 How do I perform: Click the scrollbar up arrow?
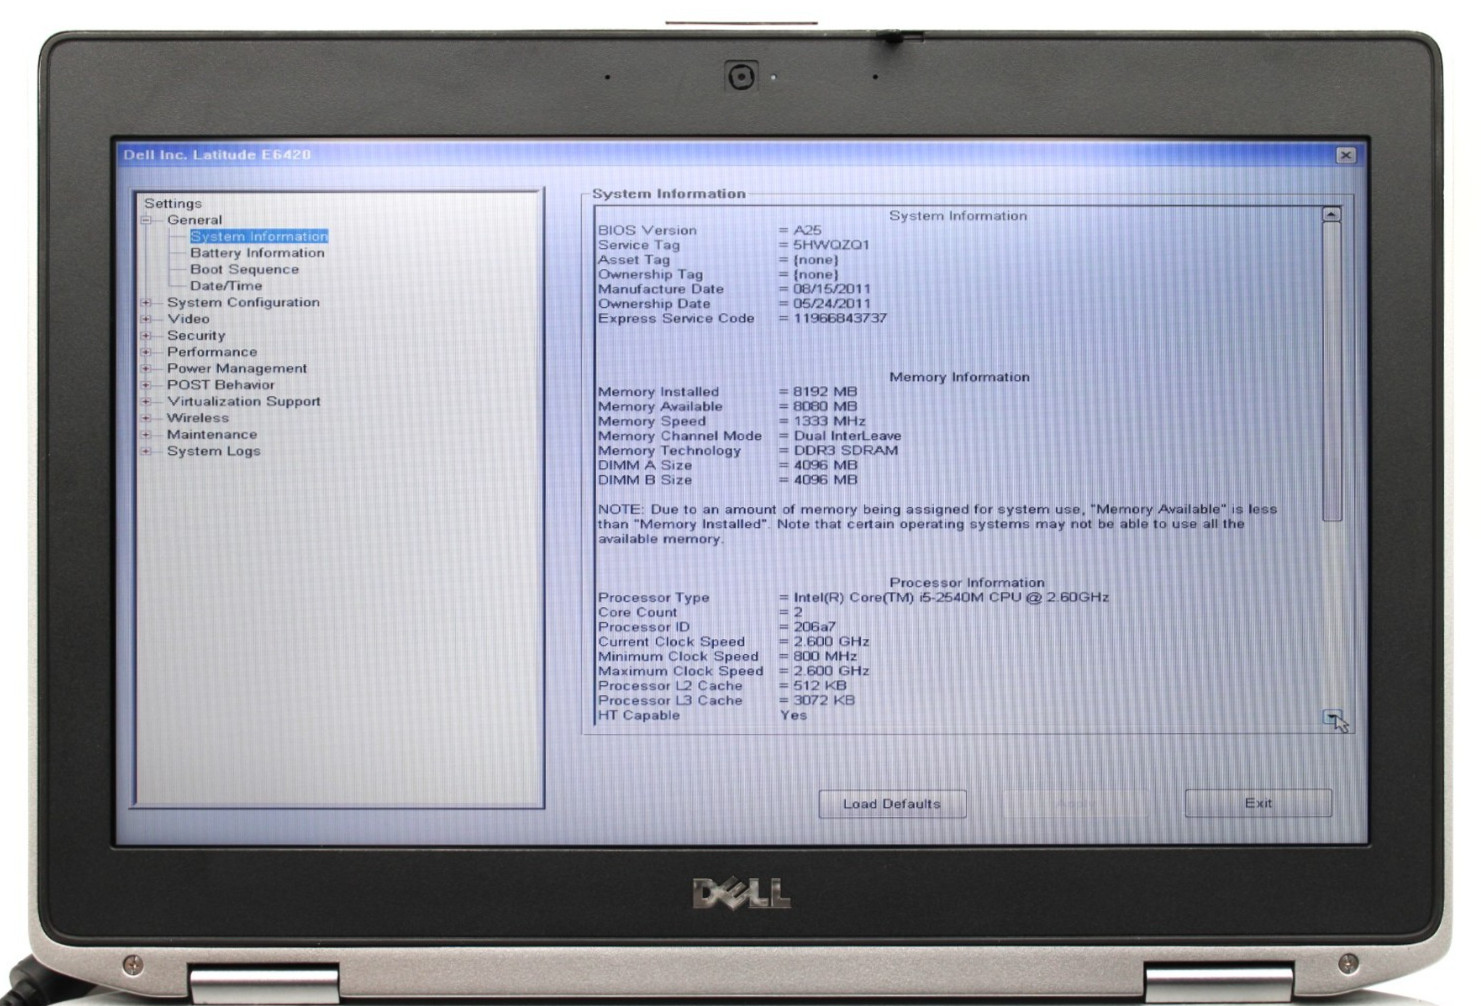pyautogui.click(x=1331, y=215)
